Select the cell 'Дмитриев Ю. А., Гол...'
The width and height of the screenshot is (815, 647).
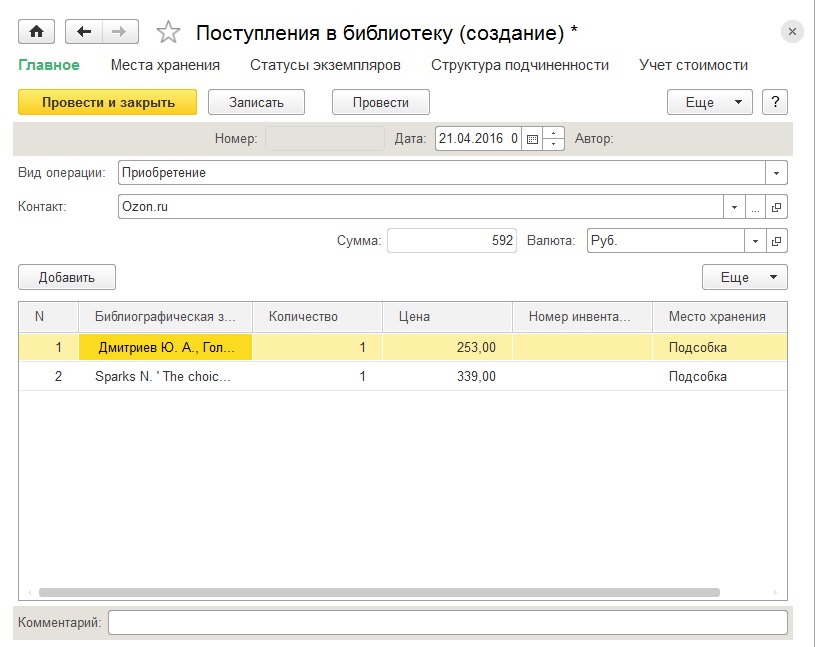(165, 347)
